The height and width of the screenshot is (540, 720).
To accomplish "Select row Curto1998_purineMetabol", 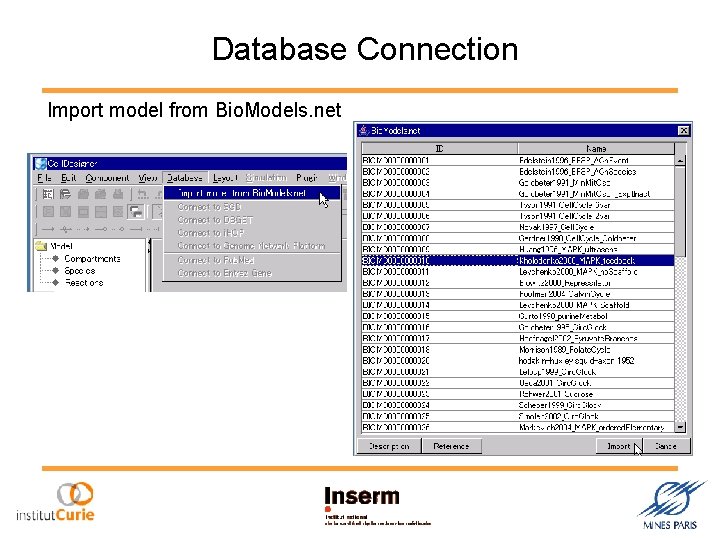I will click(518, 316).
